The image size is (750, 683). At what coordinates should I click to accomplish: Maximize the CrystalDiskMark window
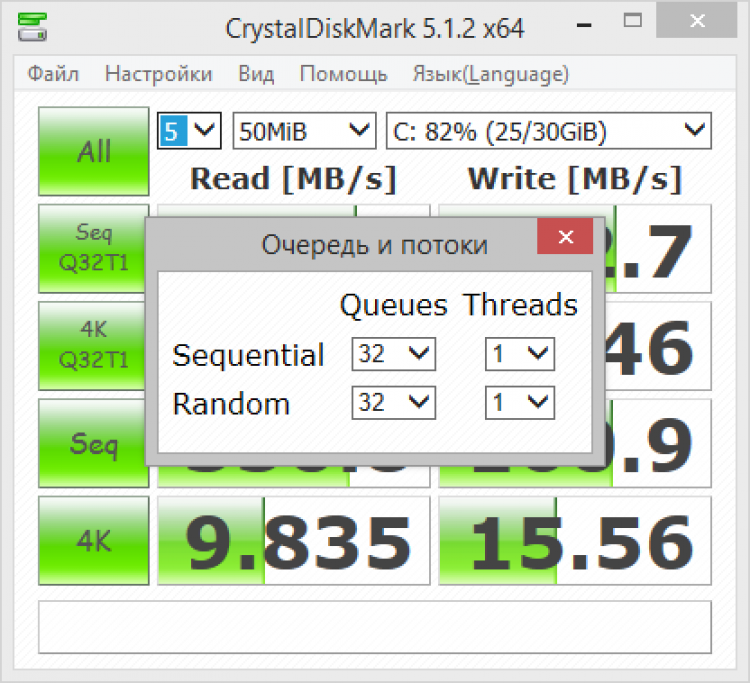point(633,21)
